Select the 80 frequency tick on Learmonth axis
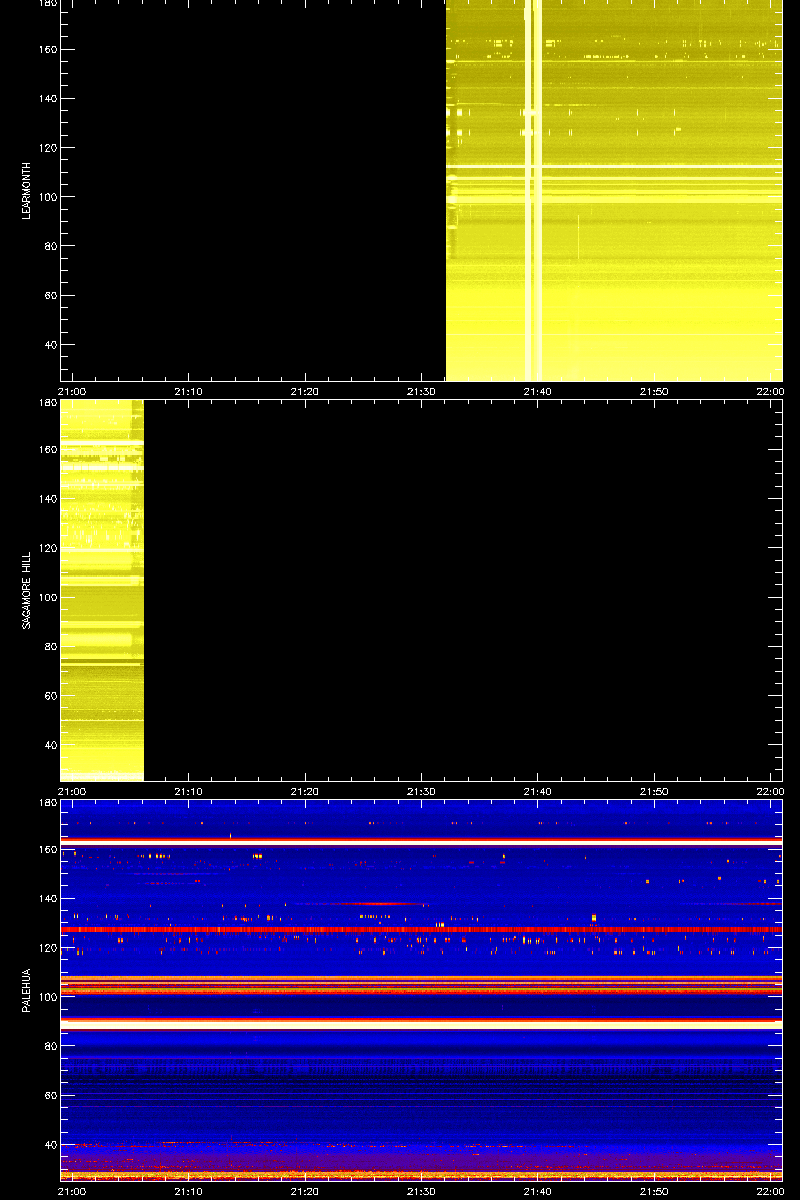 pyautogui.click(x=49, y=247)
